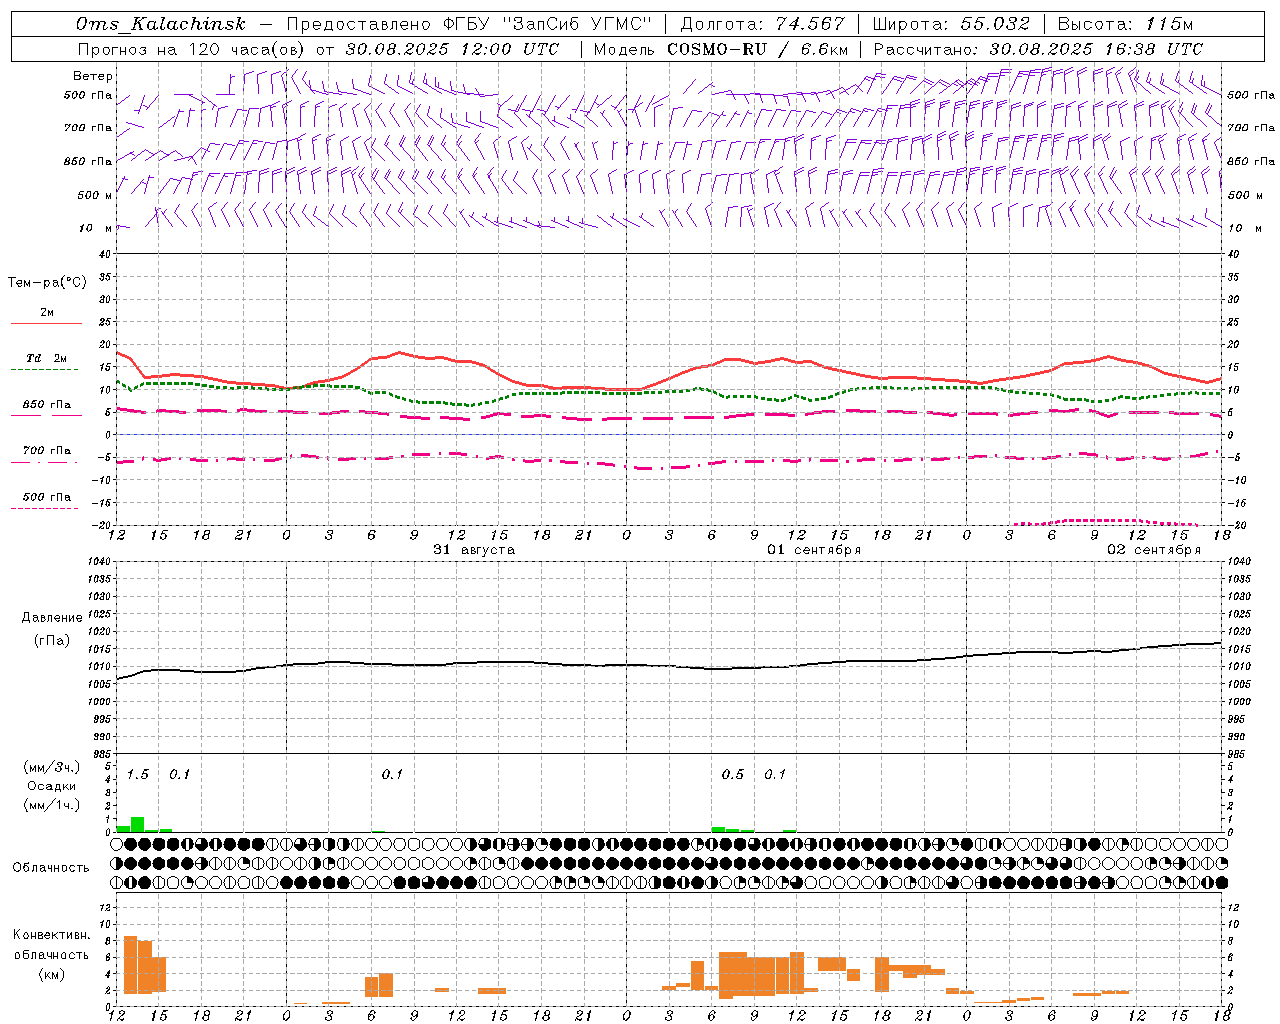Click the "Тем-ра(°C)" temperature panel label

pyautogui.click(x=47, y=283)
